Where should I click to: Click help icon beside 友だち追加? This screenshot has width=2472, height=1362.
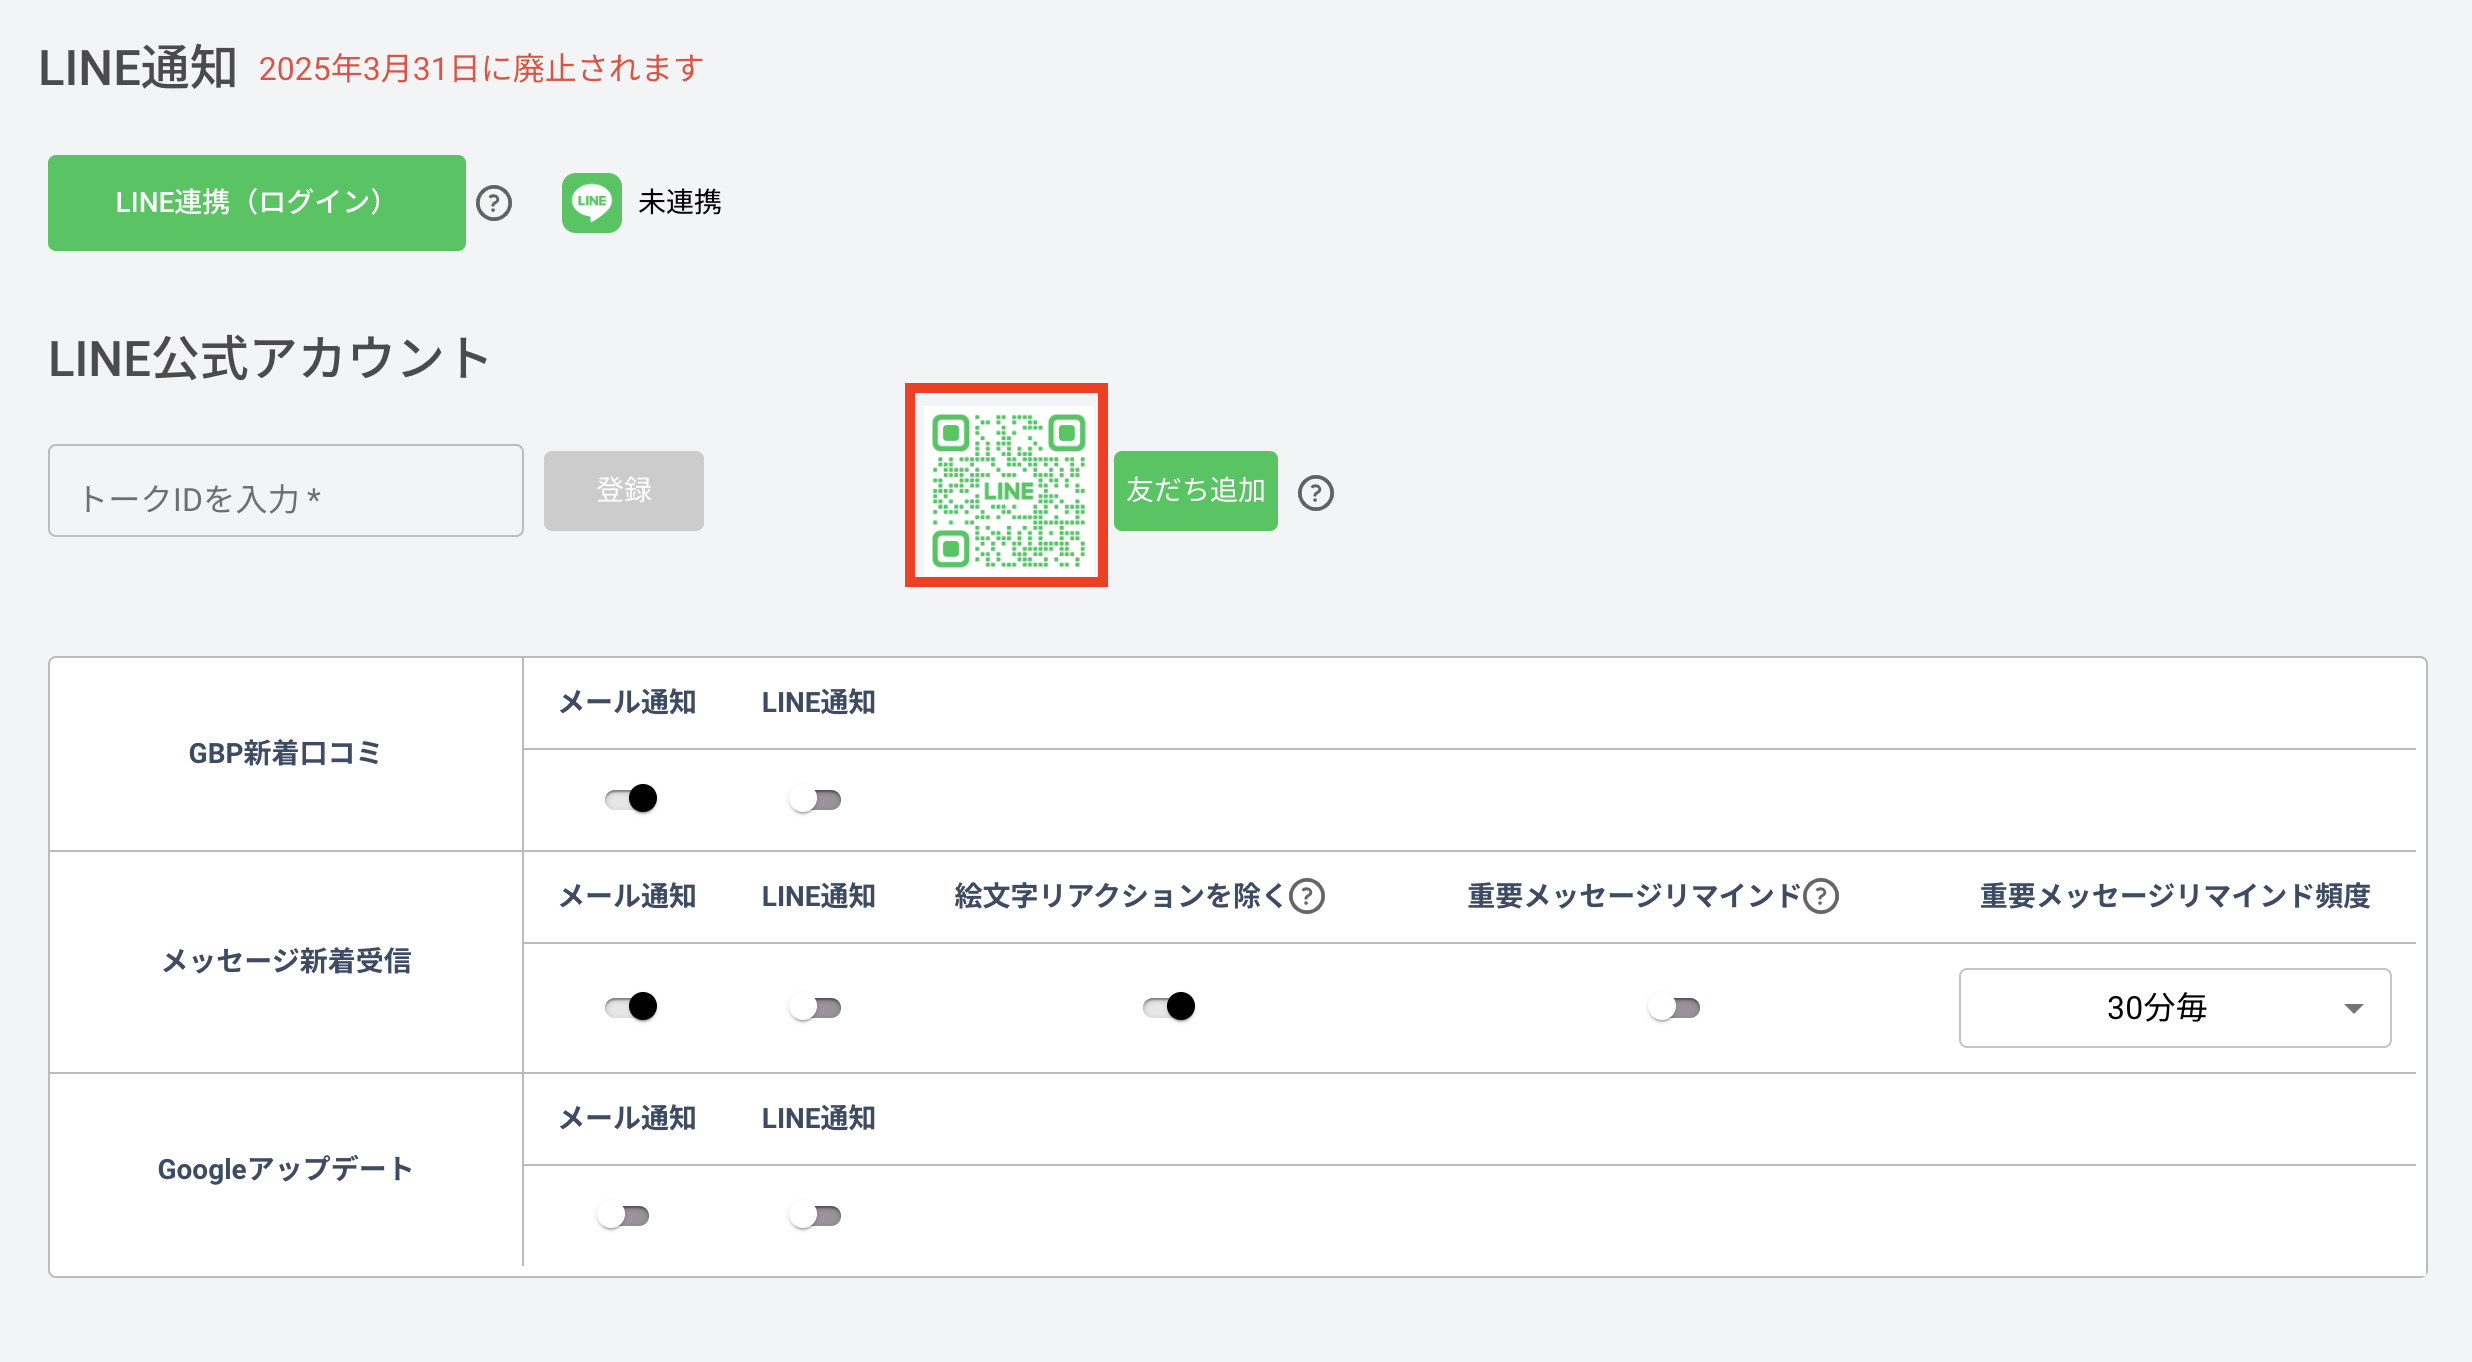(1316, 491)
